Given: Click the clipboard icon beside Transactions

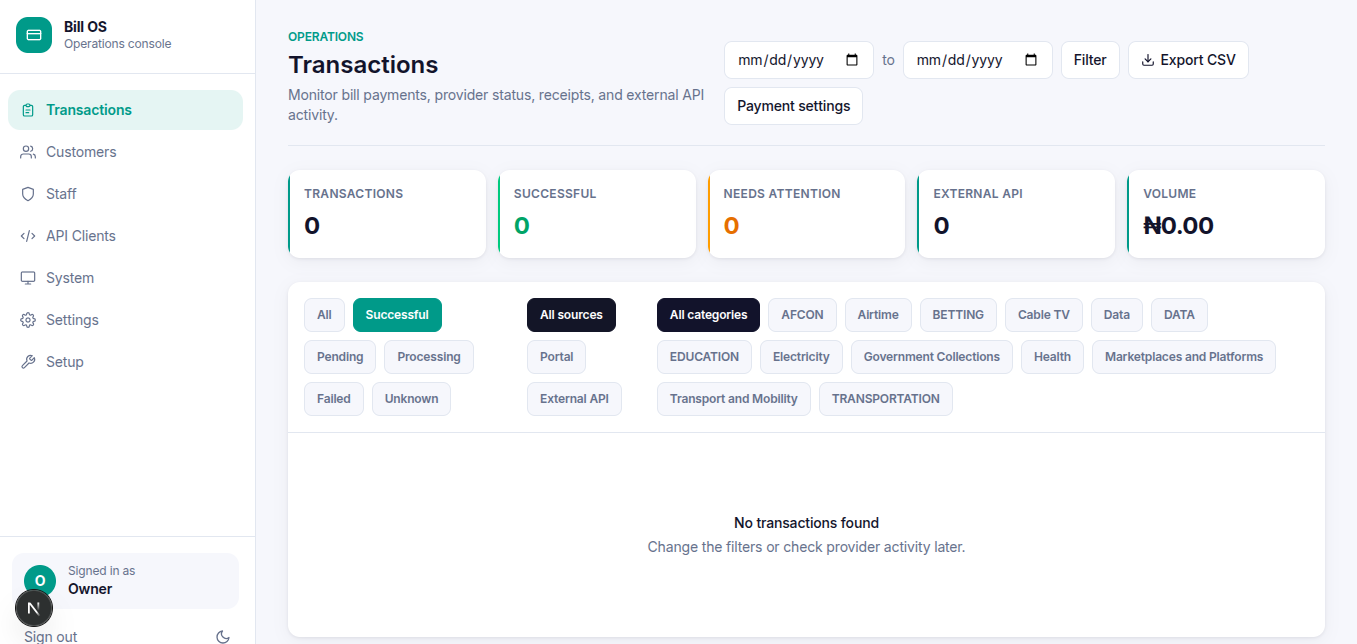Looking at the screenshot, I should [x=28, y=110].
